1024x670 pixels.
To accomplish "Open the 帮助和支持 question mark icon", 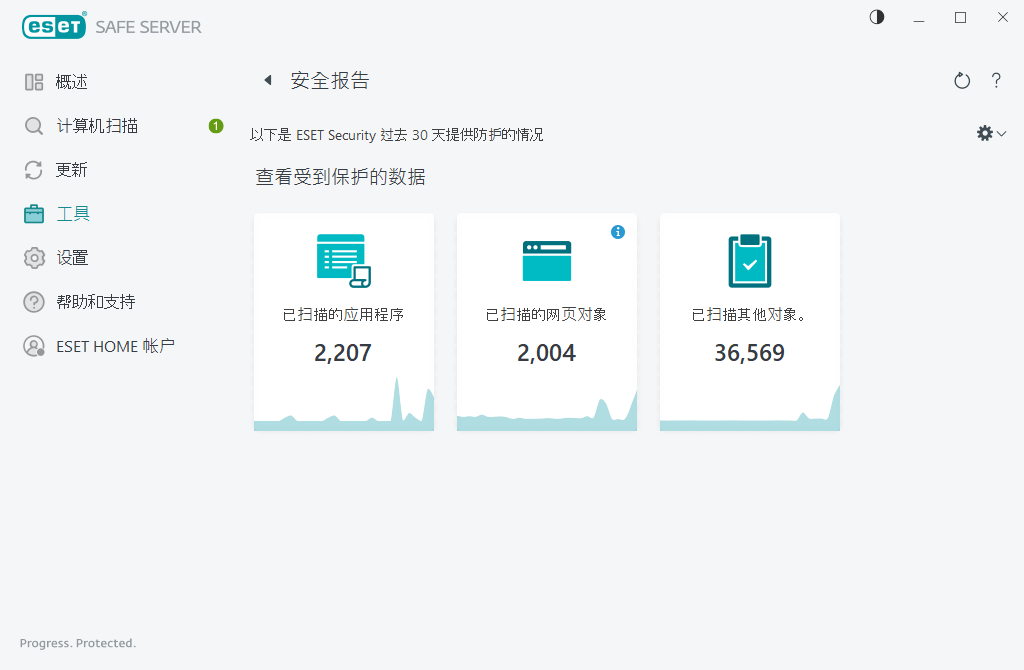I will click(33, 301).
